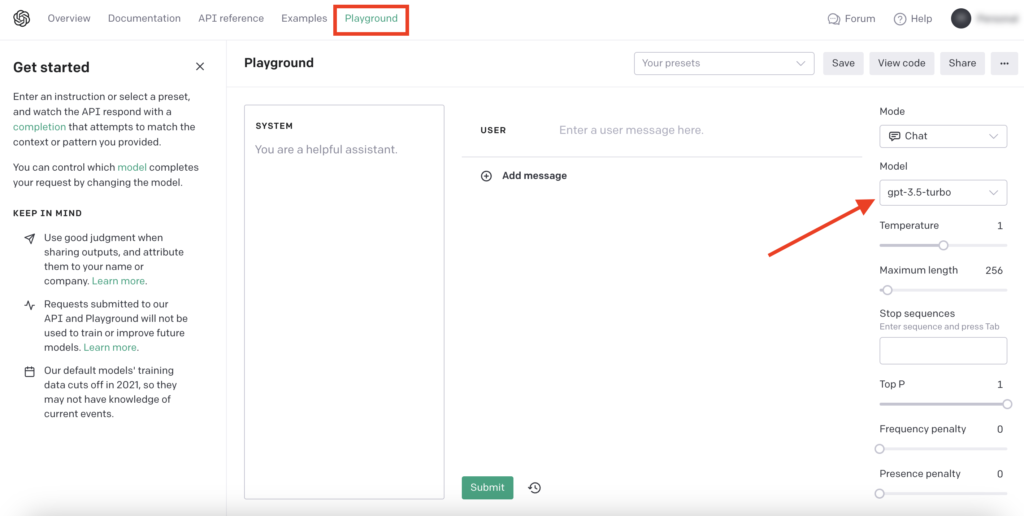Viewport: 1024px width, 516px height.
Task: Click the USER role label
Action: tap(493, 130)
